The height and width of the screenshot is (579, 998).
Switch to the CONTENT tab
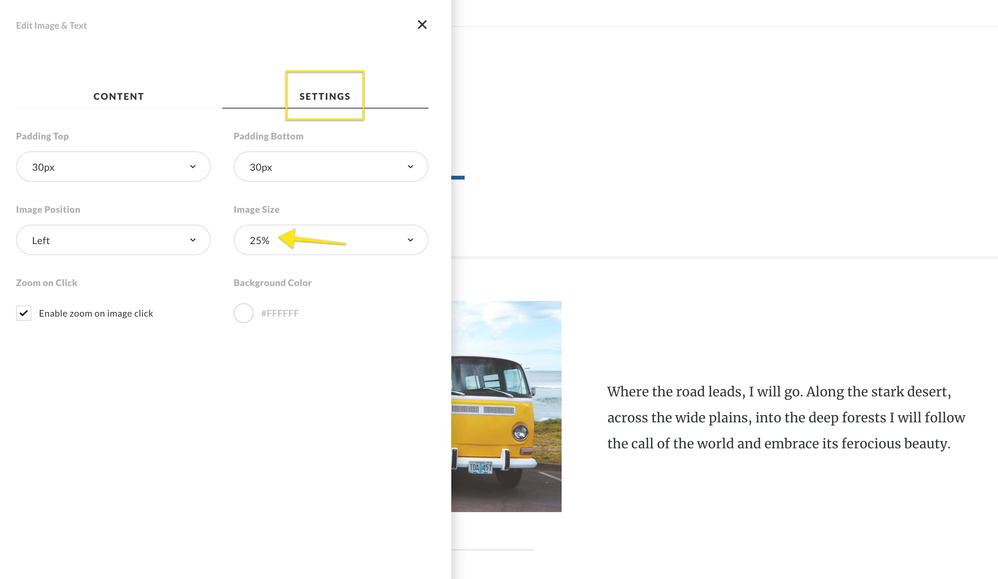[x=119, y=96]
